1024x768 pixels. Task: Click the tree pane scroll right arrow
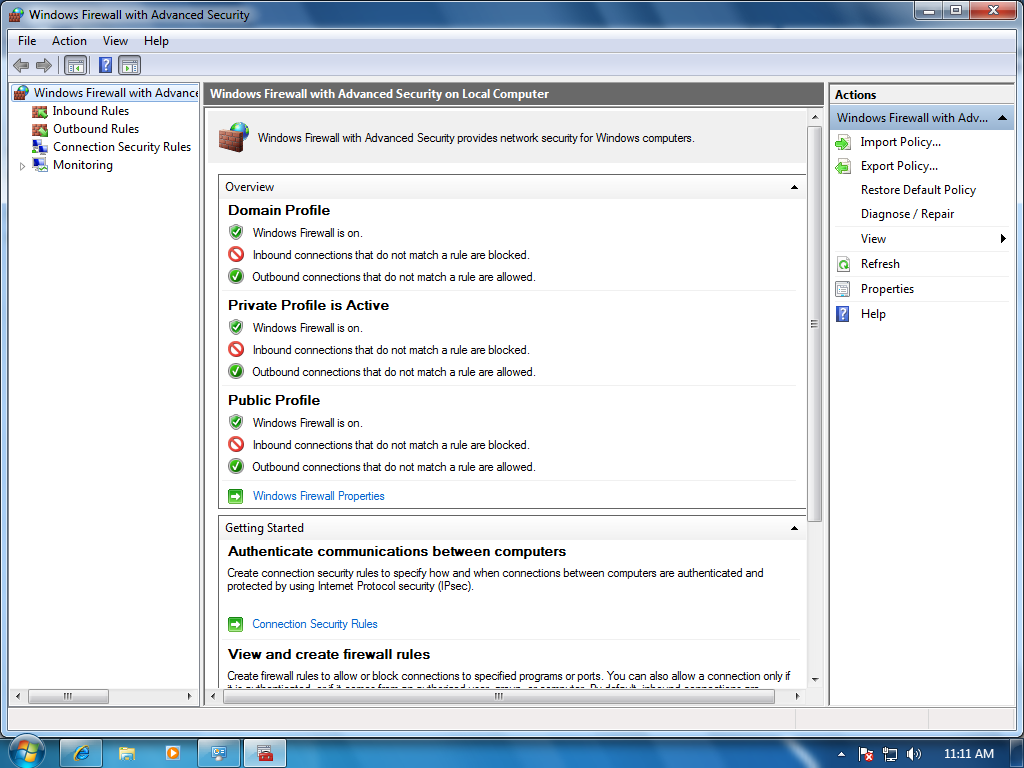[x=189, y=697]
